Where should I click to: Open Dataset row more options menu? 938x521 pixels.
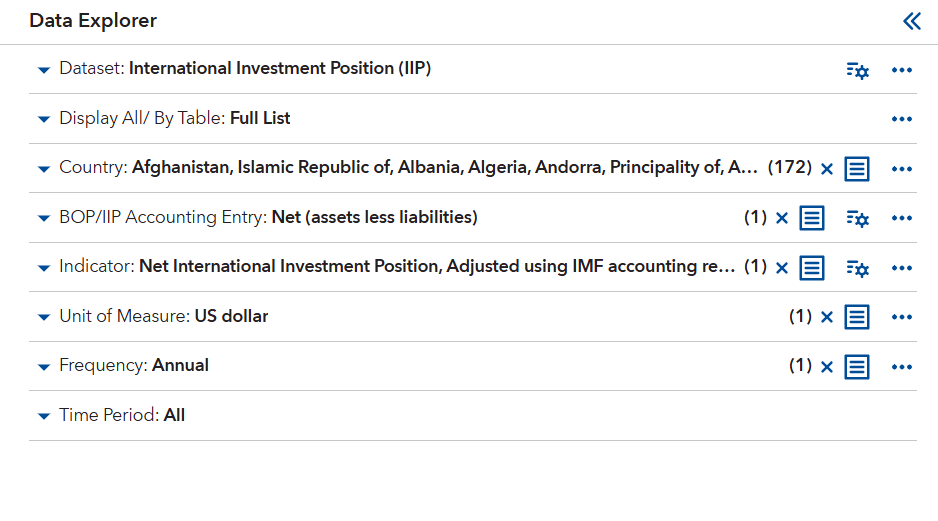(x=902, y=70)
